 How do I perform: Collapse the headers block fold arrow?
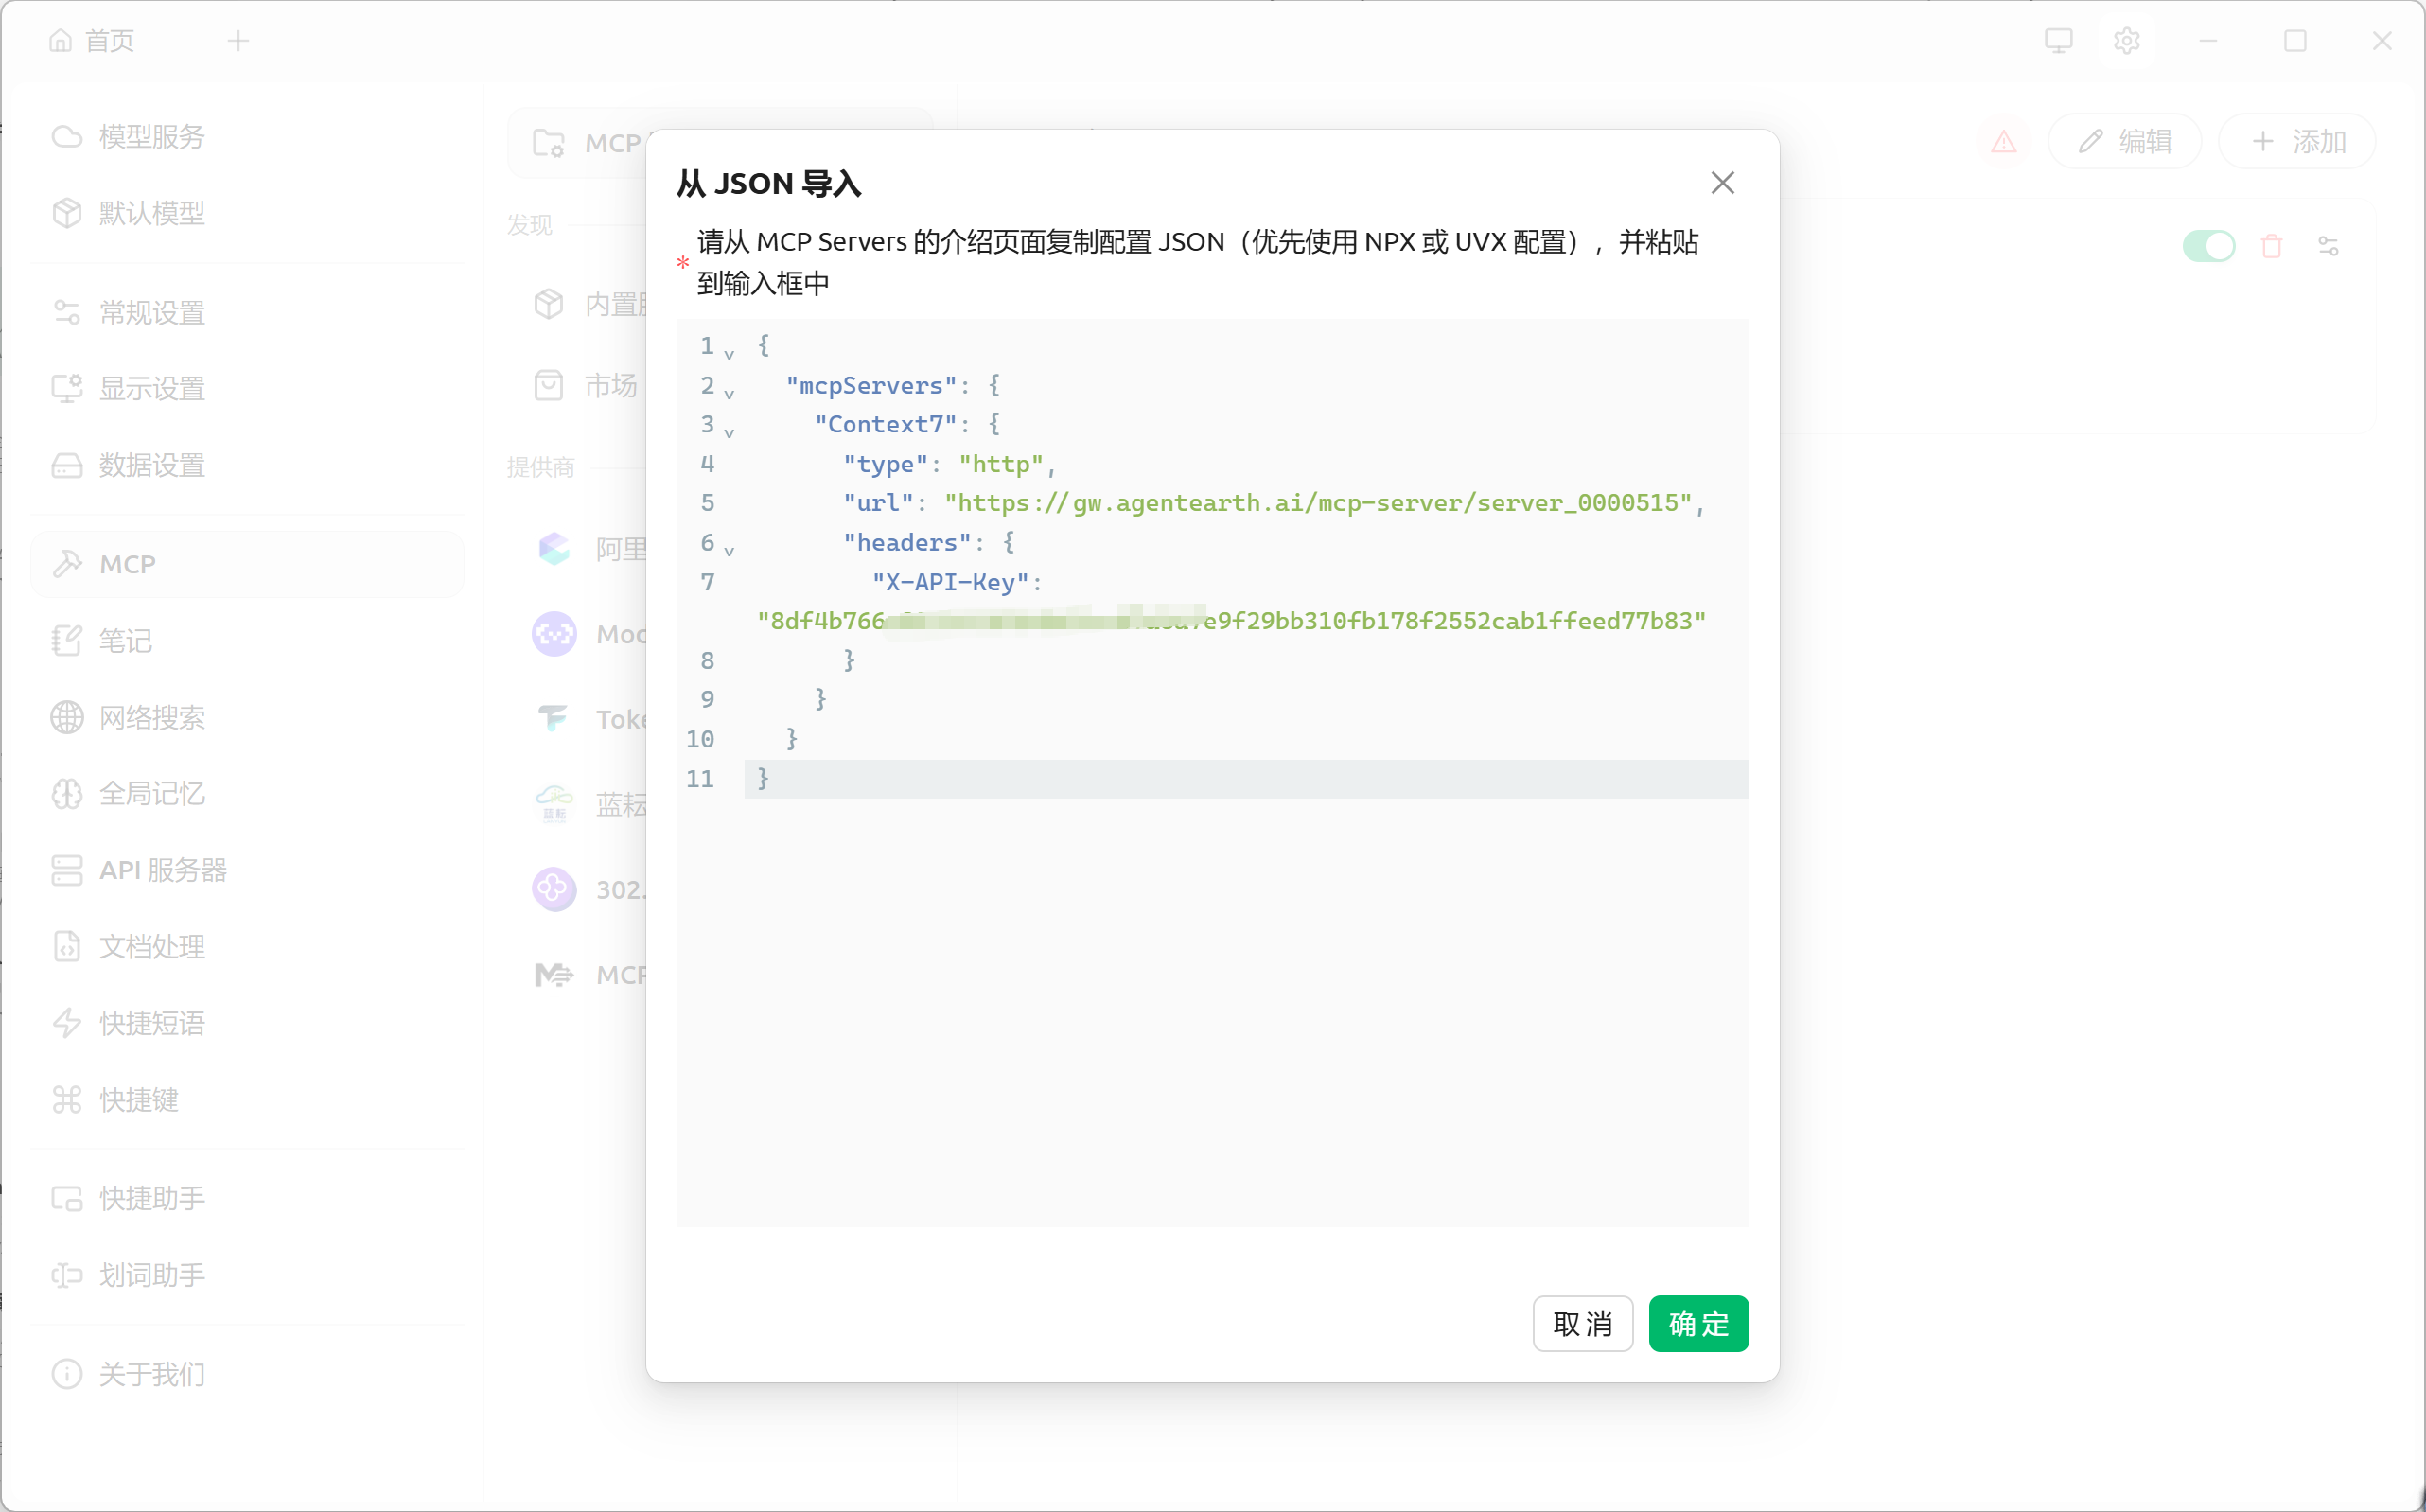coord(729,550)
